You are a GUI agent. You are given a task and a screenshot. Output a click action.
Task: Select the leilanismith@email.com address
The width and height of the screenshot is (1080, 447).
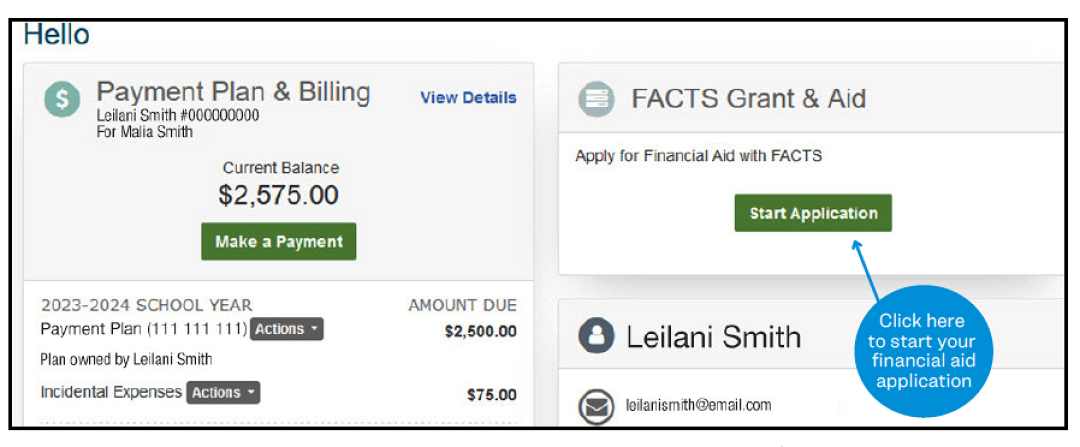[698, 405]
